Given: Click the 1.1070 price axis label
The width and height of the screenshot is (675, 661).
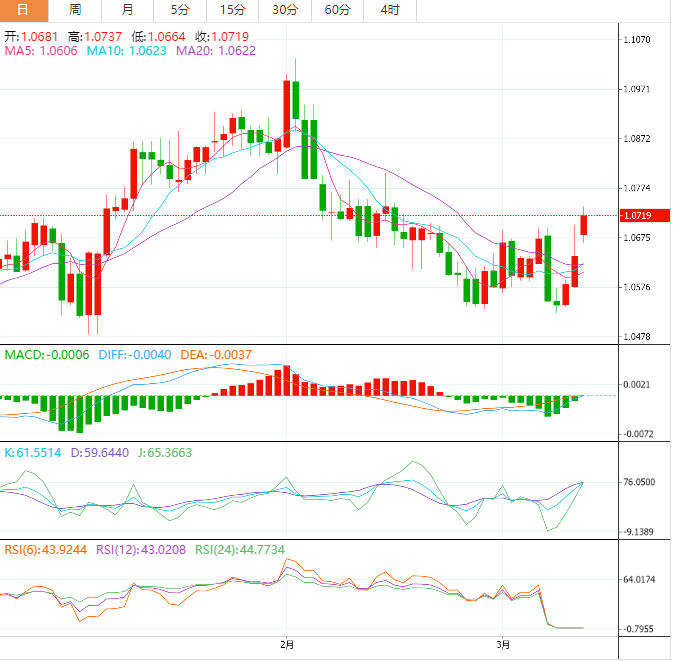Looking at the screenshot, I should coord(637,40).
